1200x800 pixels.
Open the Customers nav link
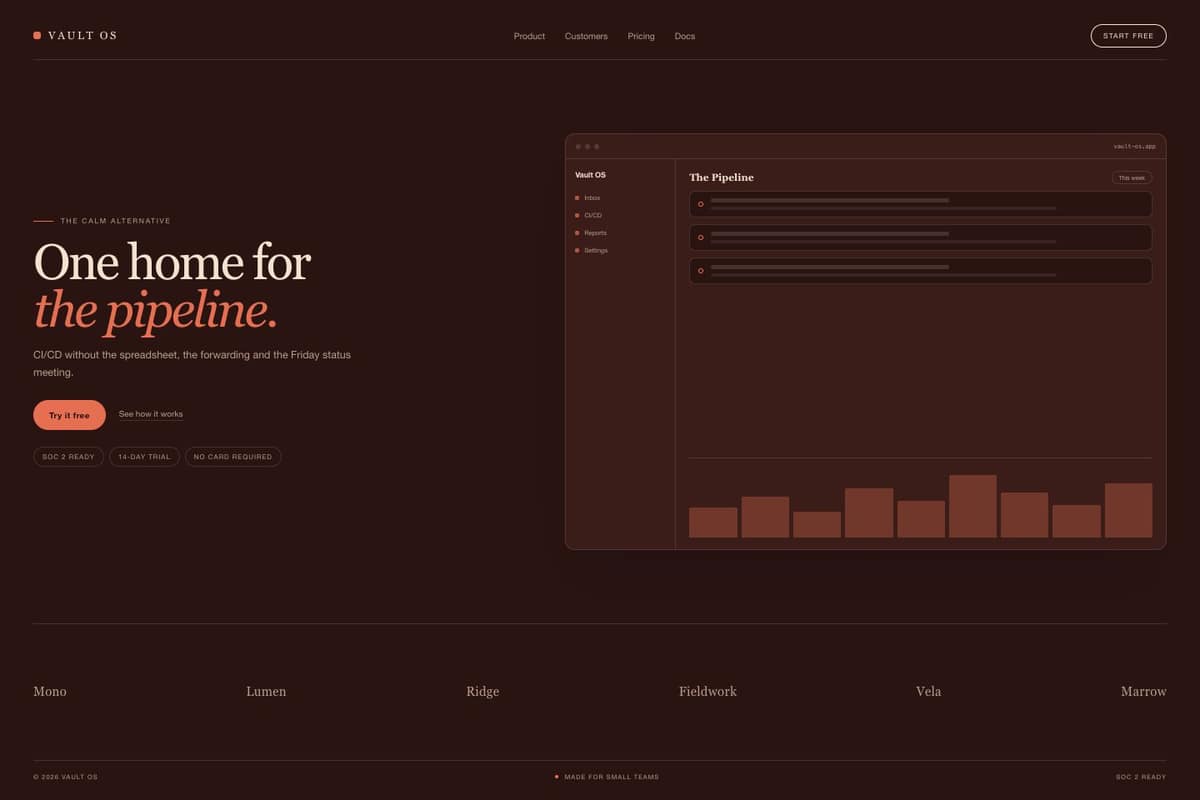586,36
